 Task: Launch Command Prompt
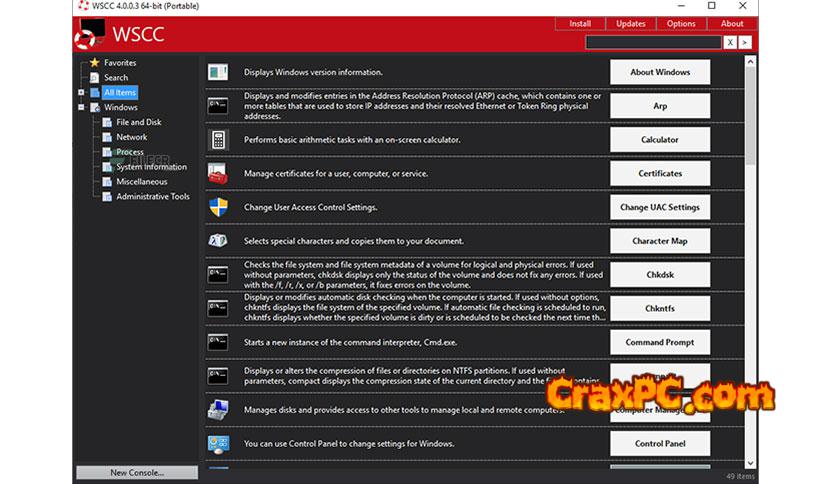pyautogui.click(x=660, y=342)
